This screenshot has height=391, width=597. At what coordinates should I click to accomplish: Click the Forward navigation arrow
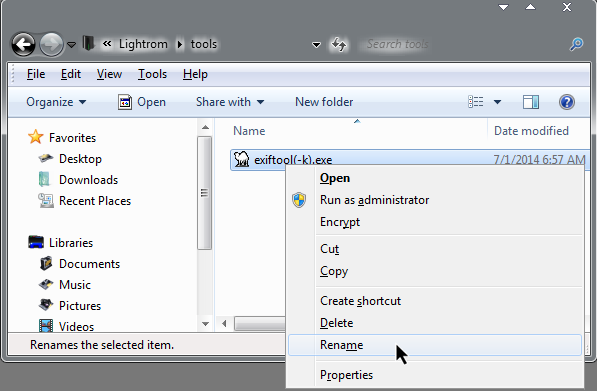(51, 45)
